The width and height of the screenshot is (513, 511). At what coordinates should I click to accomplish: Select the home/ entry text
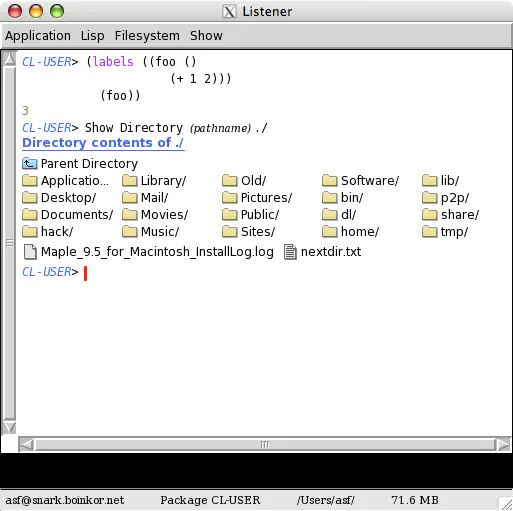click(360, 232)
